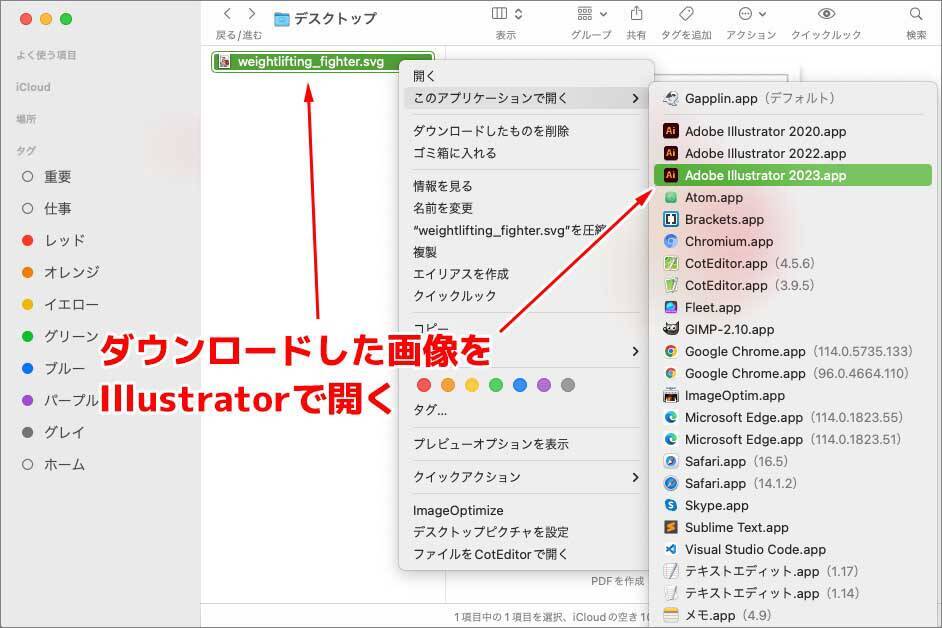Open the Action menu dropdown in toolbar

752,15
